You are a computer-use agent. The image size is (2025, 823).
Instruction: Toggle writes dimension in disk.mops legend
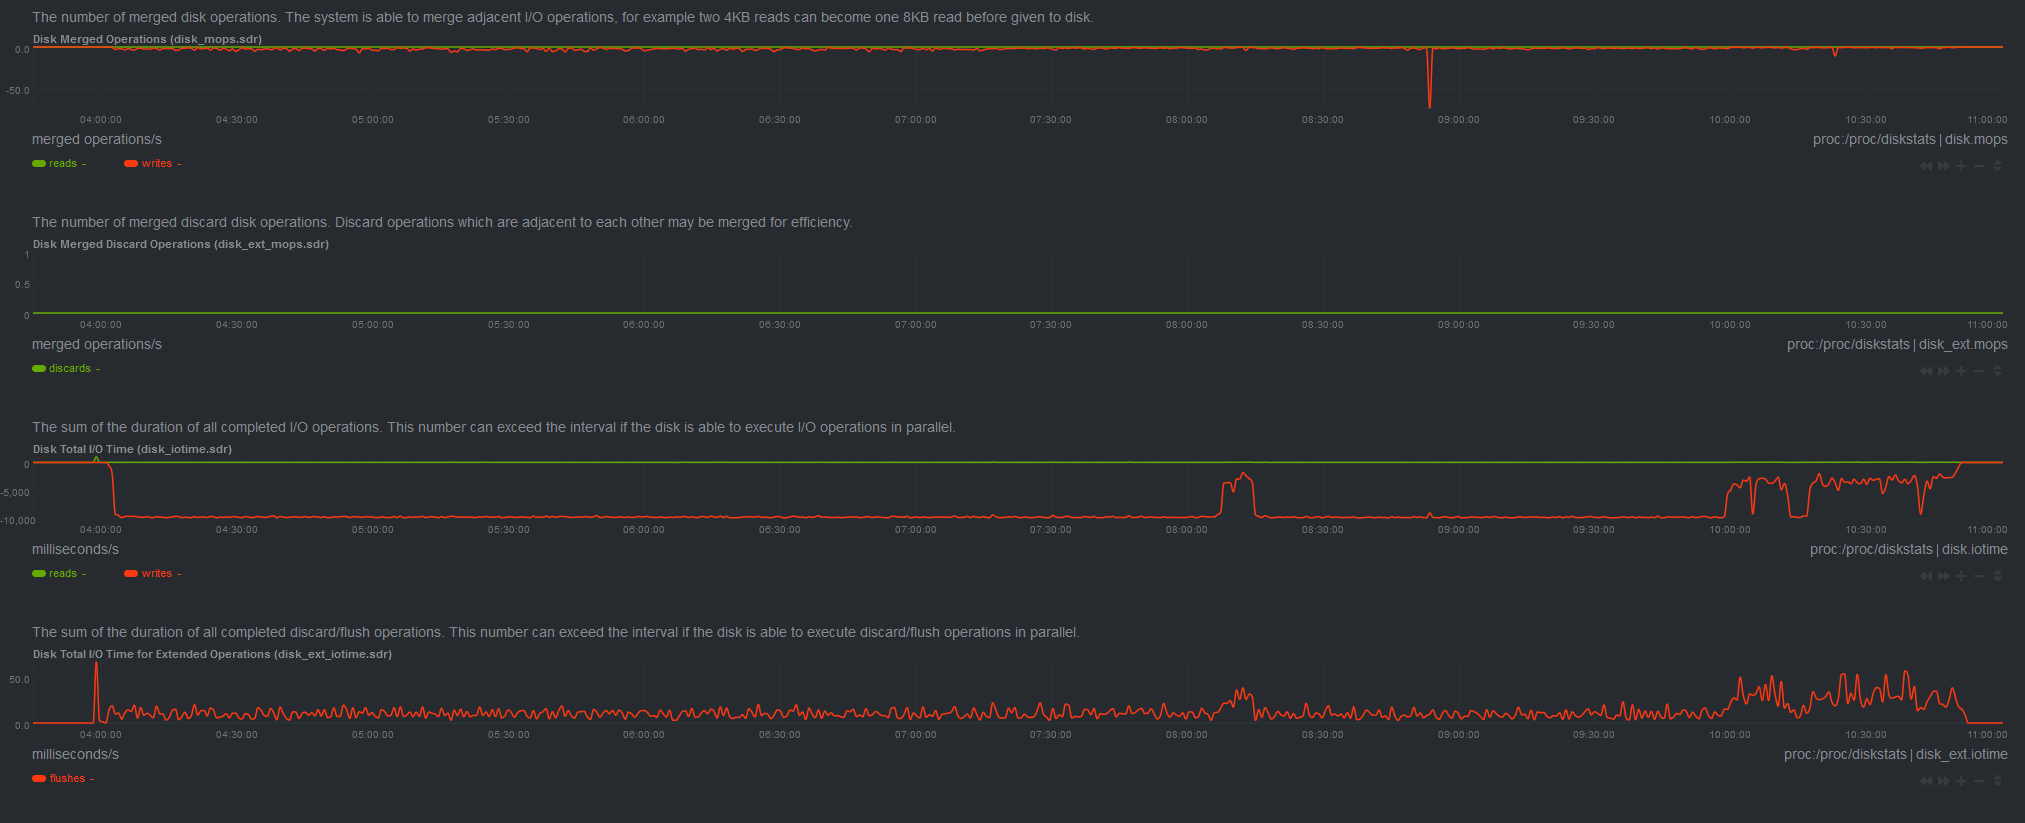[153, 164]
